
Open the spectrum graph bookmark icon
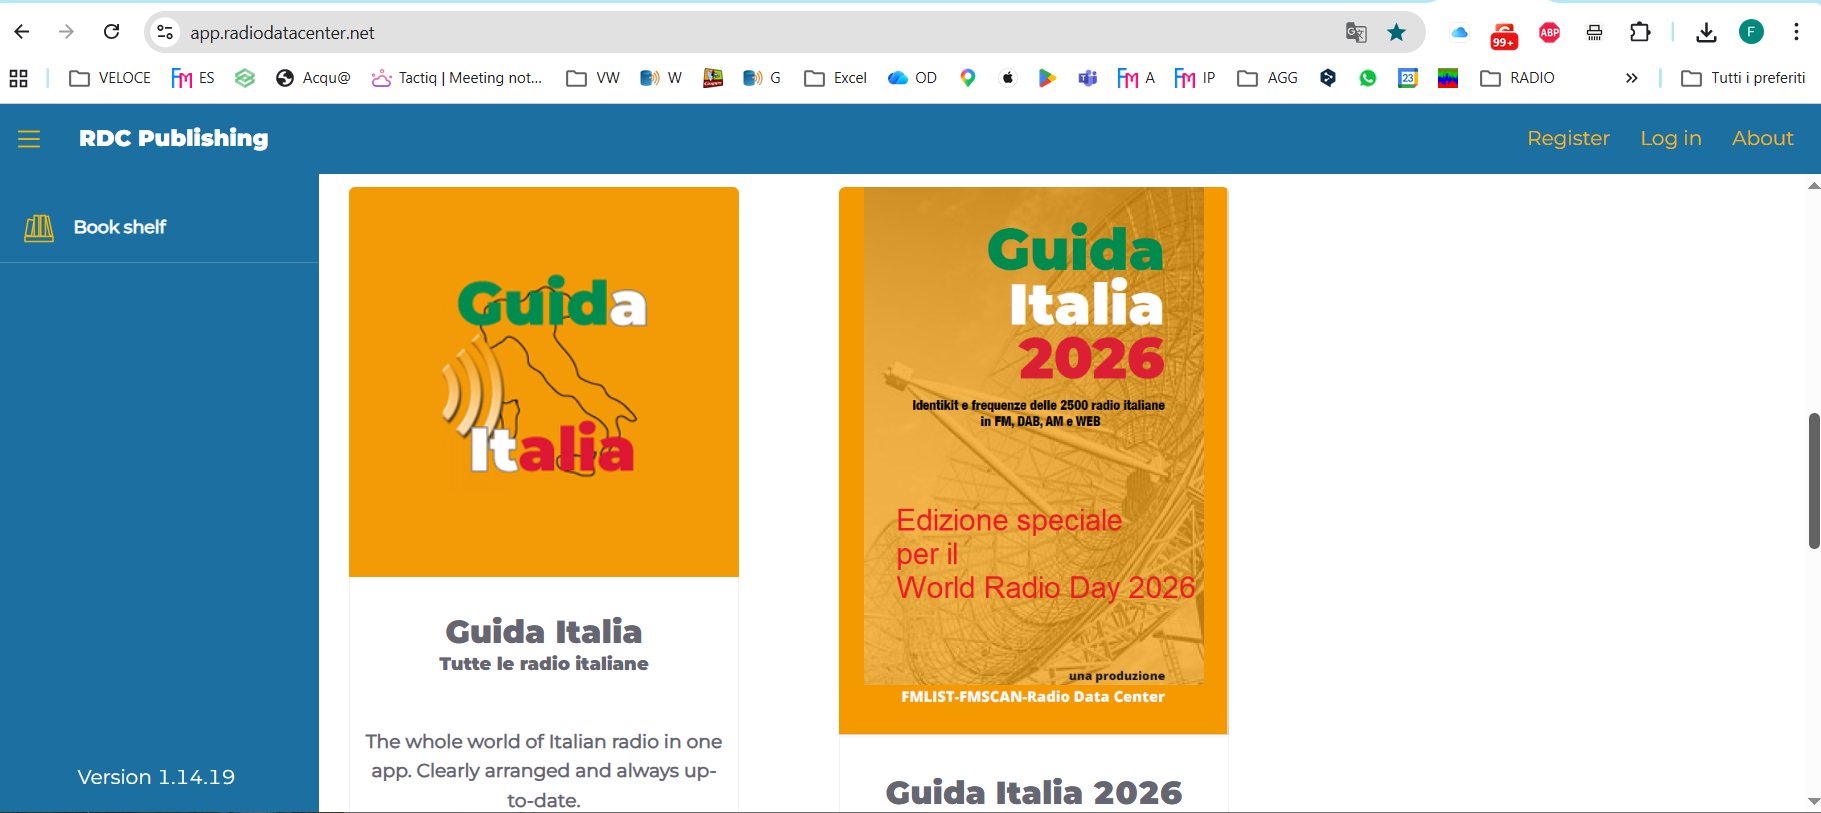pos(1448,78)
